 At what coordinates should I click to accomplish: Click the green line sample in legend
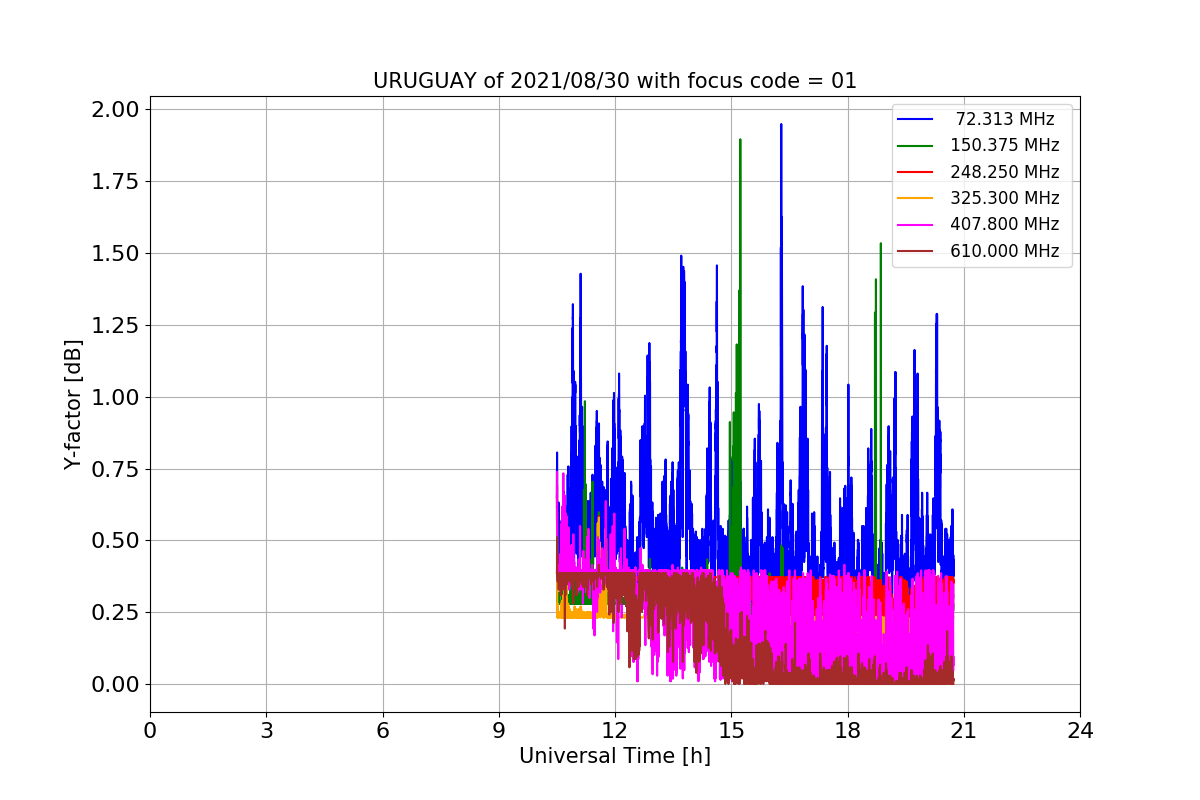tap(916, 146)
